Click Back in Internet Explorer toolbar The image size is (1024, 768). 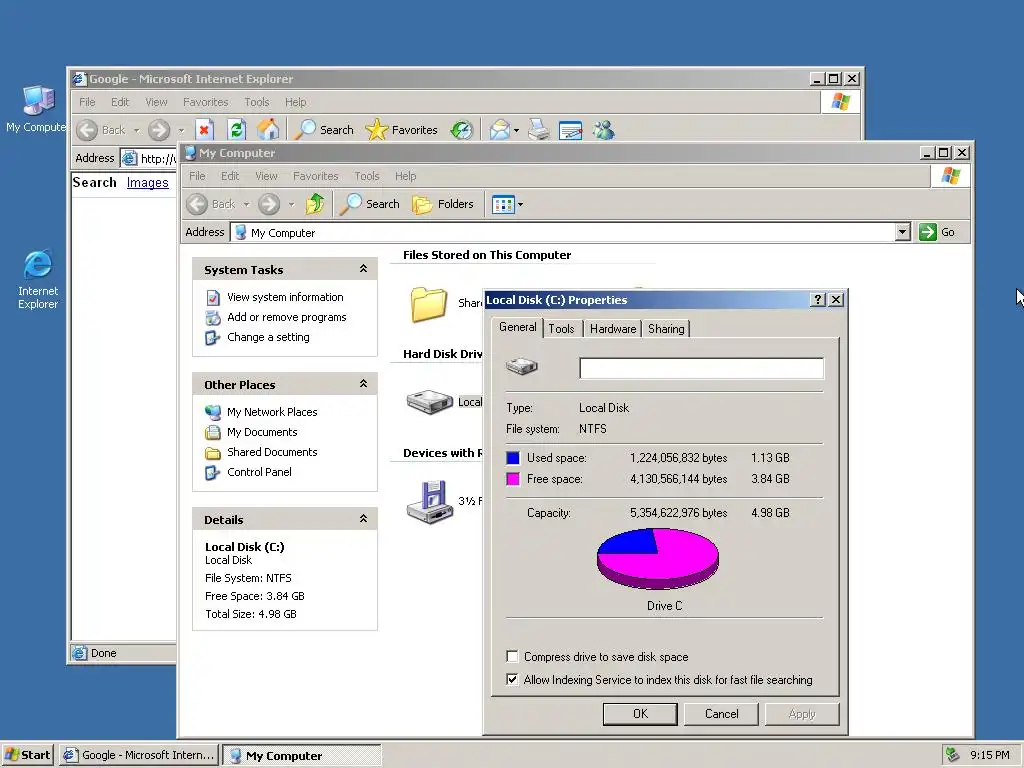101,130
